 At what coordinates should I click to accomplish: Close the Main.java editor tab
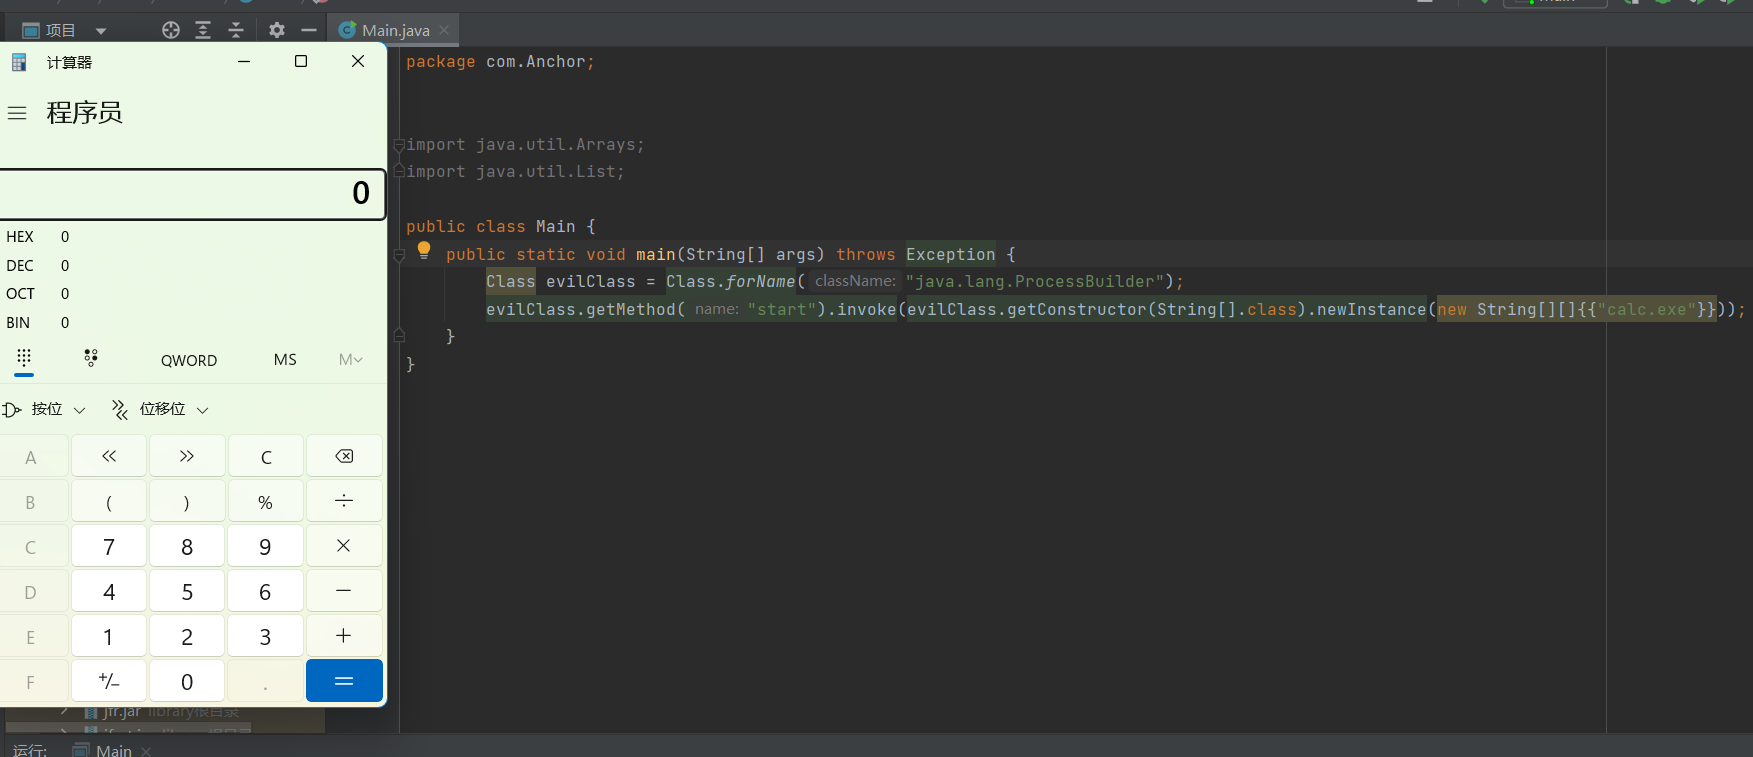click(444, 30)
